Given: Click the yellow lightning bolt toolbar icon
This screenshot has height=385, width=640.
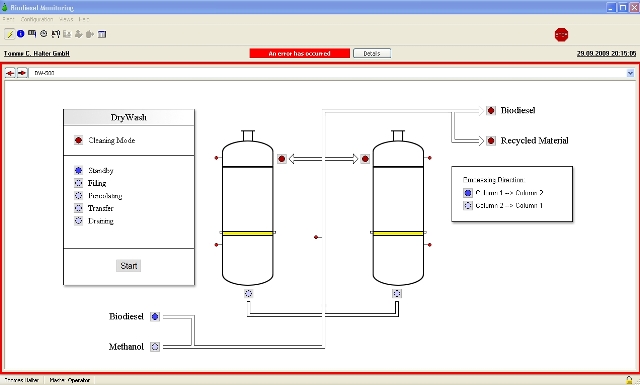Looking at the screenshot, I should pos(10,34).
